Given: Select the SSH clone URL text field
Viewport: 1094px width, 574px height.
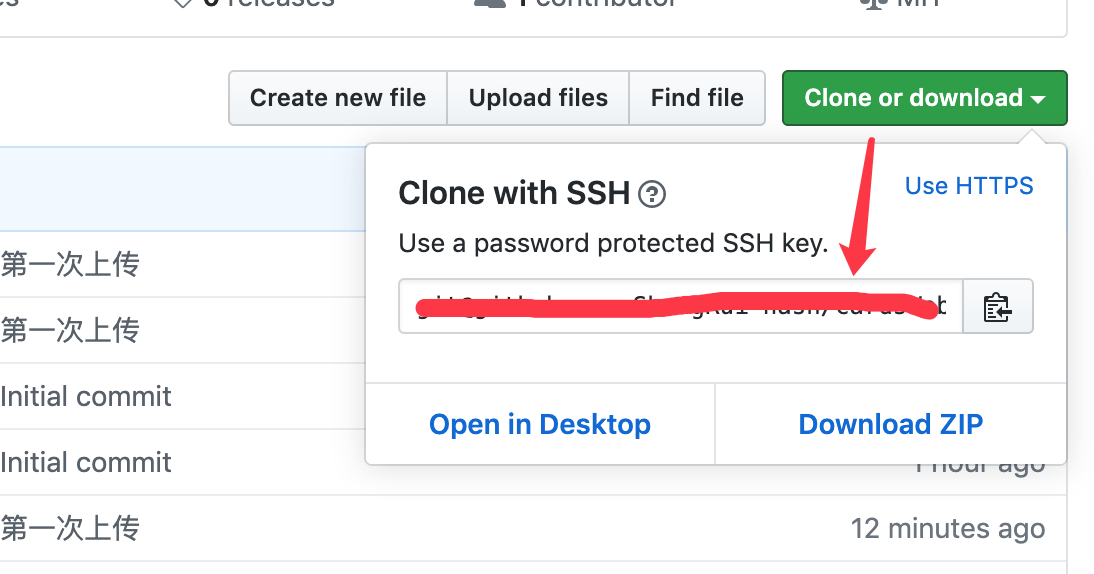Looking at the screenshot, I should click(681, 307).
